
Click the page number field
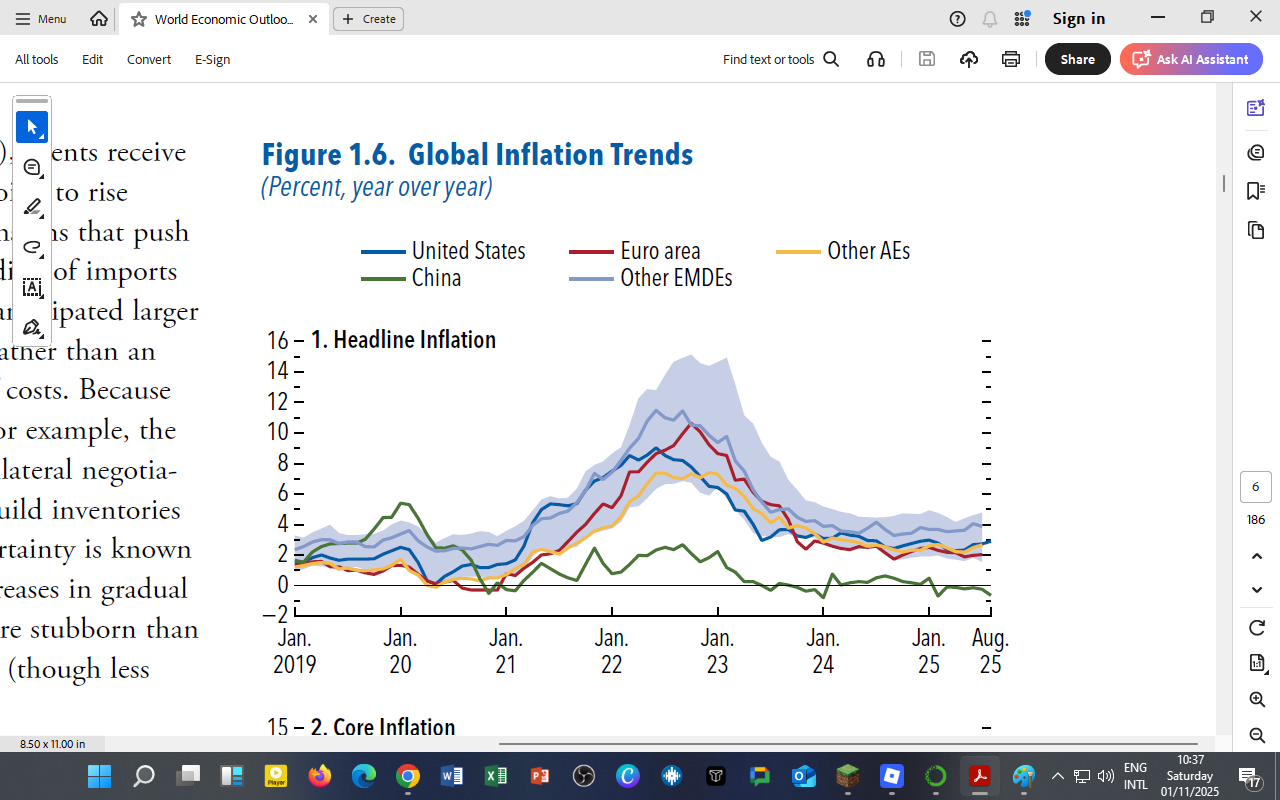1255,487
